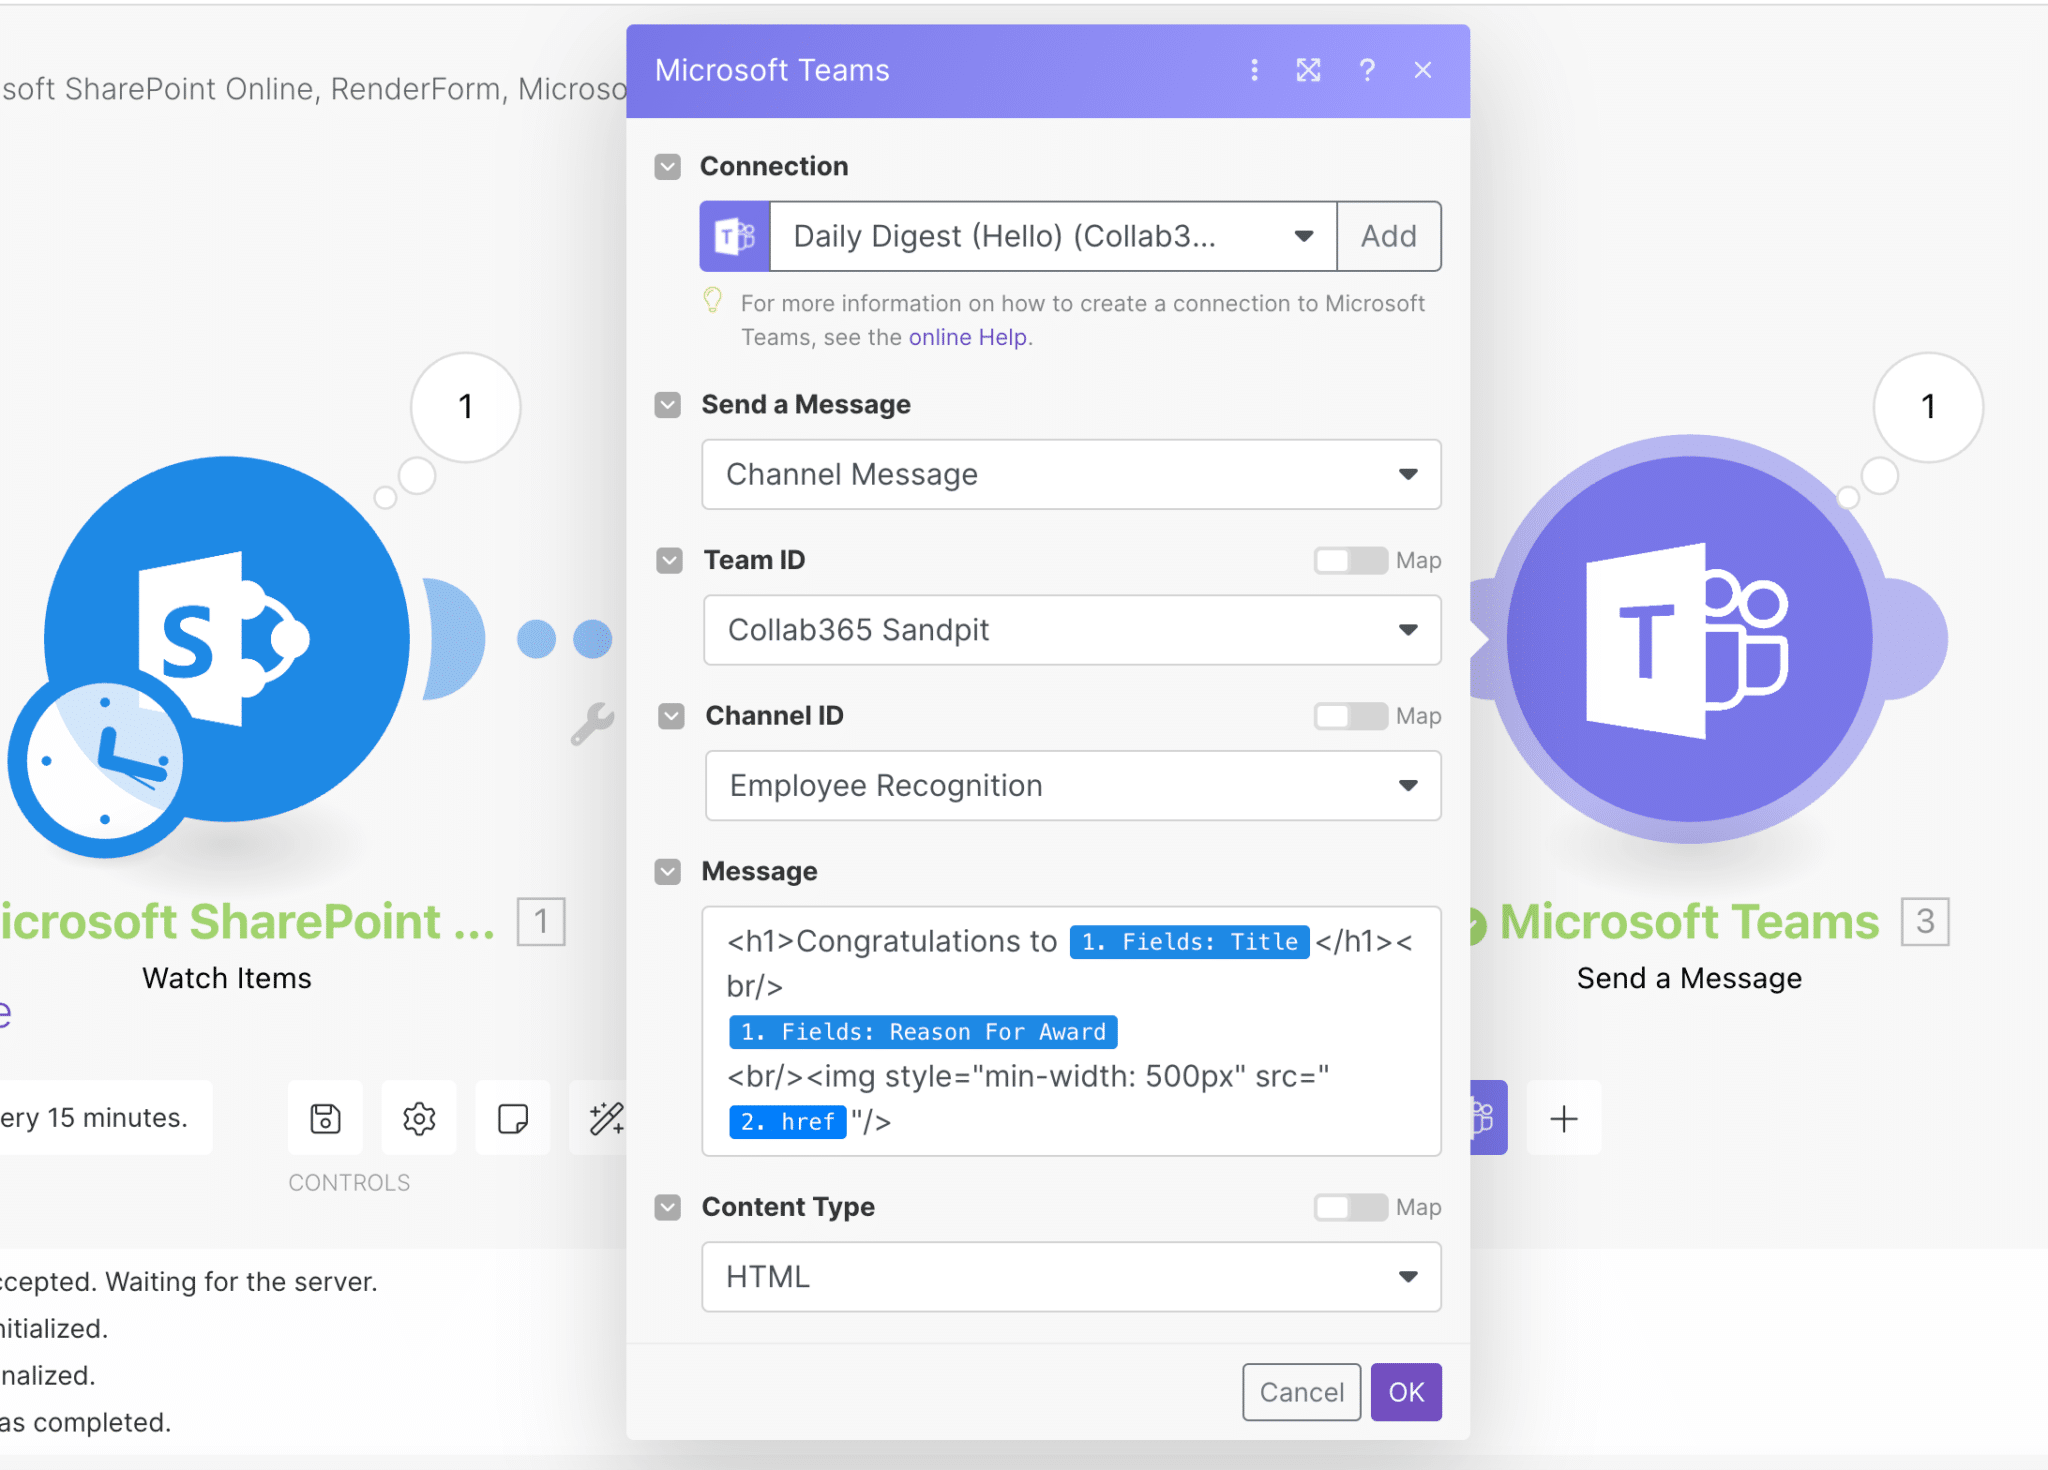The height and width of the screenshot is (1470, 2048).
Task: Expand the Microsoft Teams dialog to fullscreen
Action: (x=1310, y=70)
